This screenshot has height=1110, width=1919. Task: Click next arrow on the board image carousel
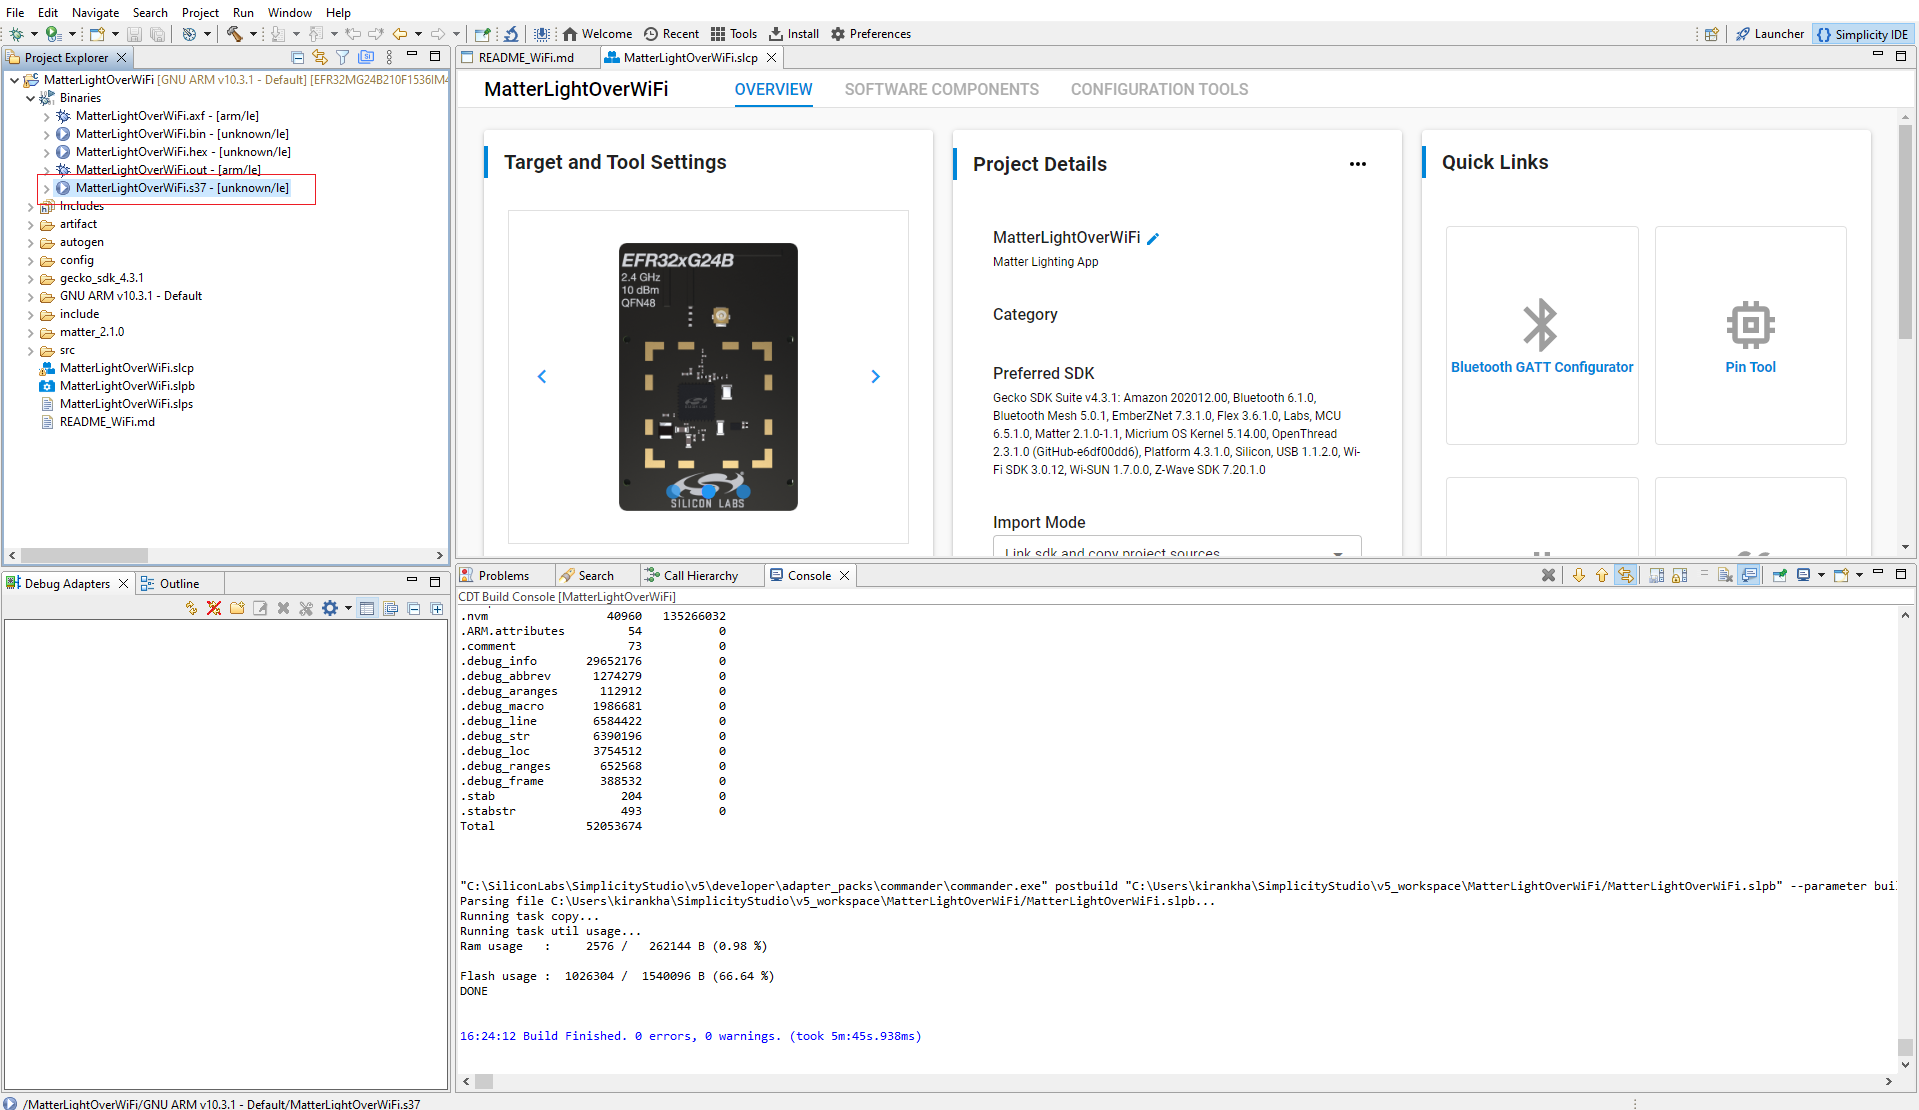[x=875, y=377]
